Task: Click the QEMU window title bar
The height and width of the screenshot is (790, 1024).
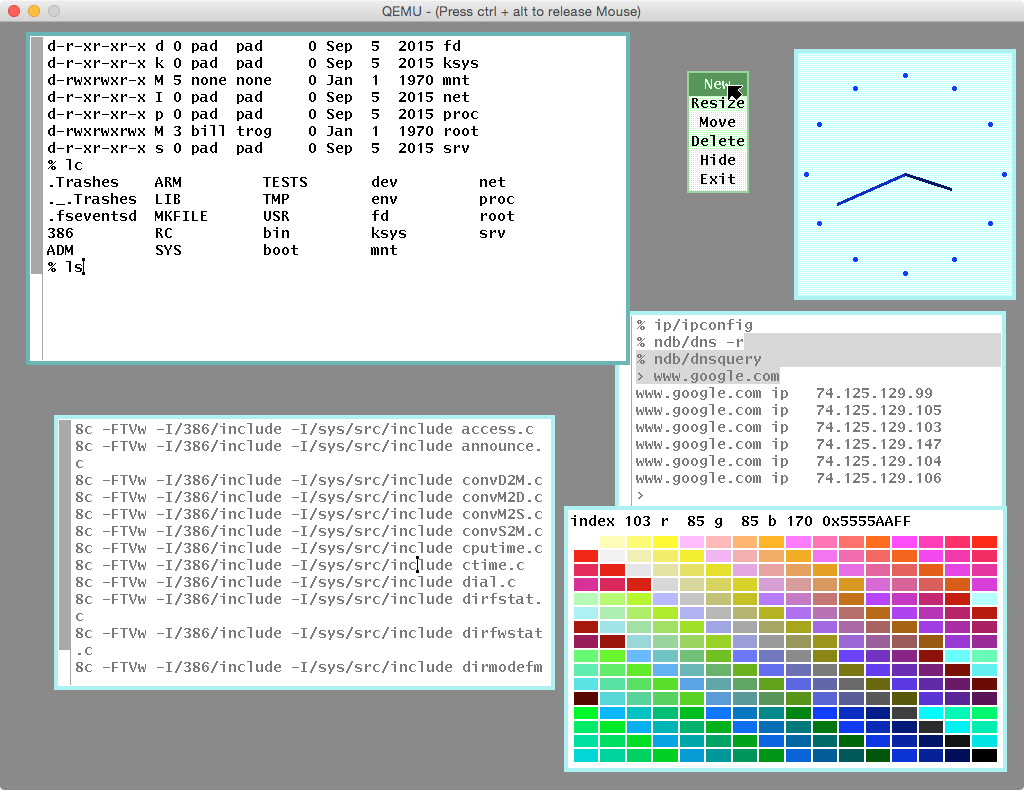Action: click(x=512, y=12)
